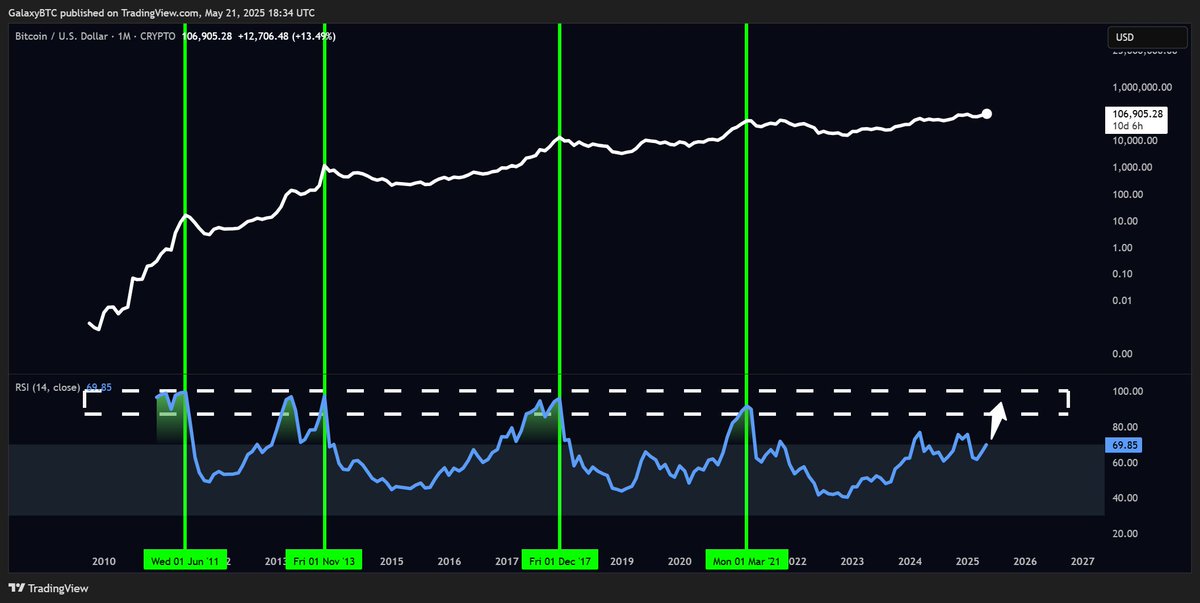Open the USD currency selector
This screenshot has width=1200, height=603.
pos(1146,36)
